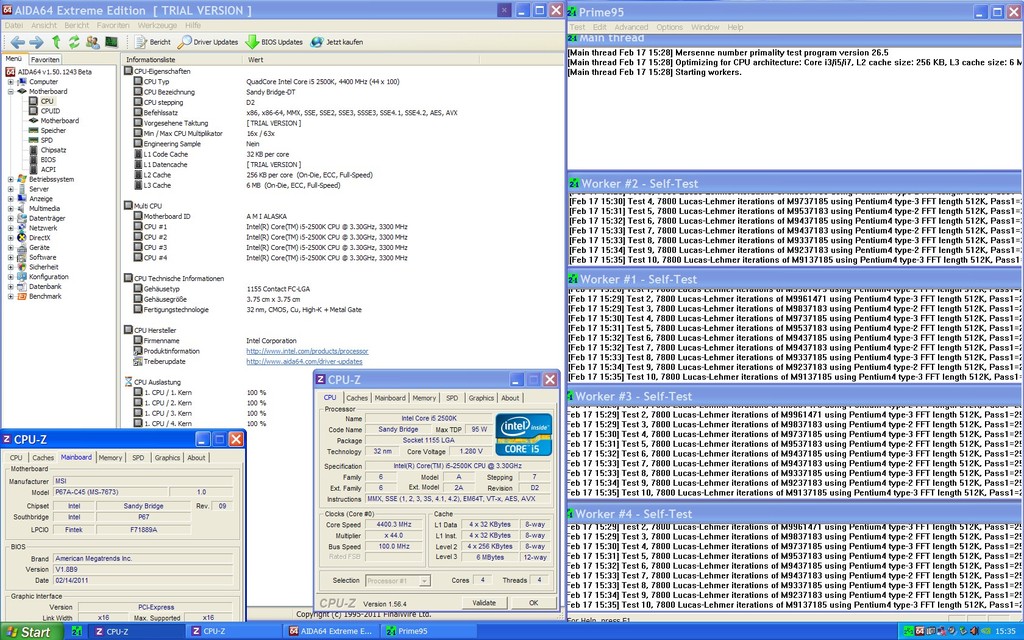The height and width of the screenshot is (640, 1024).
Task: Open the Test menu in Prime95
Action: pos(577,27)
